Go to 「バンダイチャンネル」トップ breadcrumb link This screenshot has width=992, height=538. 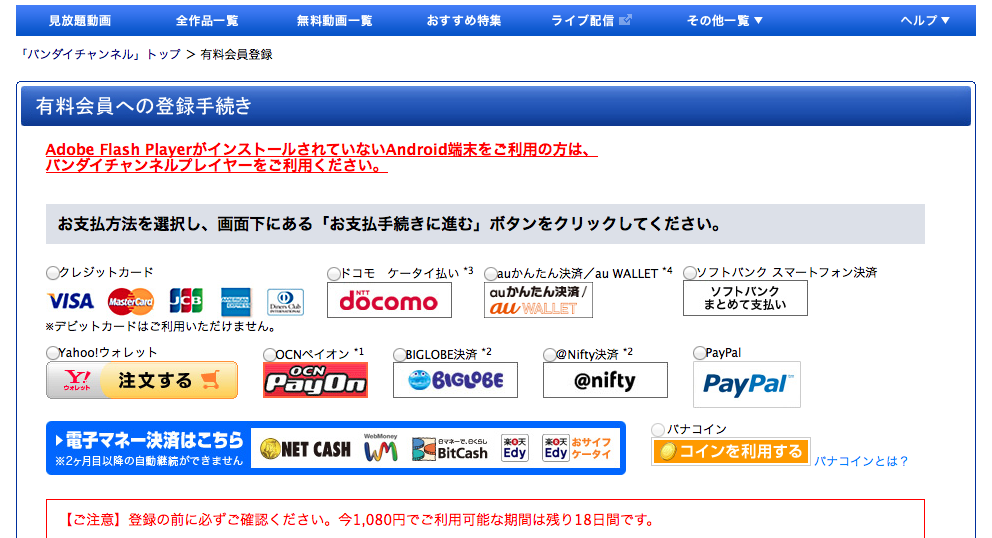100,54
